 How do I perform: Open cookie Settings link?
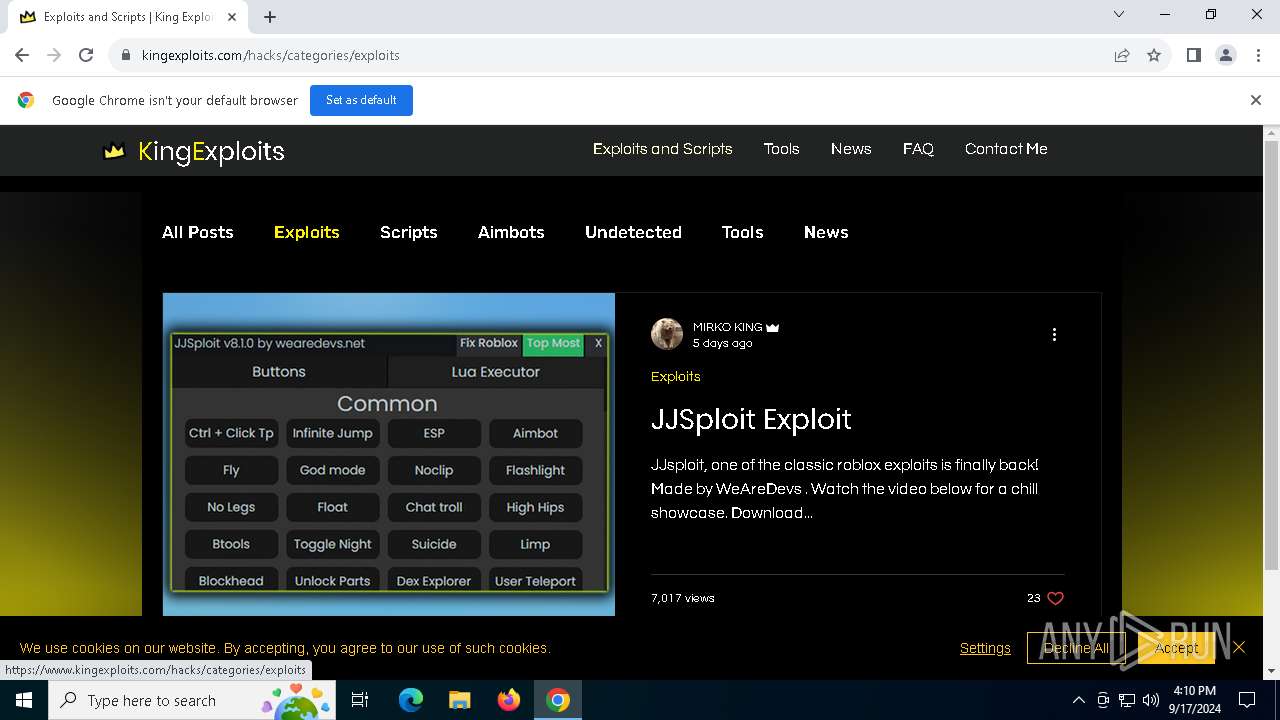tap(985, 648)
